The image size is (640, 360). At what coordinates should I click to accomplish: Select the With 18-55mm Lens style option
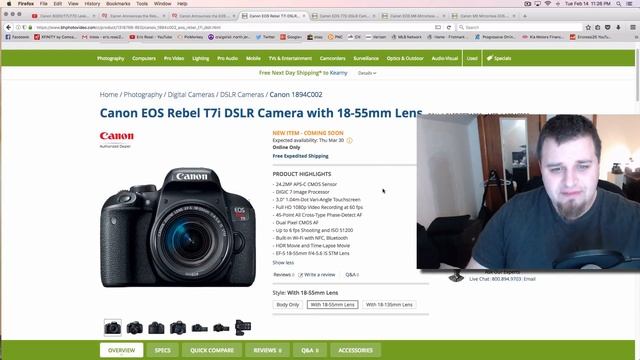coord(332,304)
